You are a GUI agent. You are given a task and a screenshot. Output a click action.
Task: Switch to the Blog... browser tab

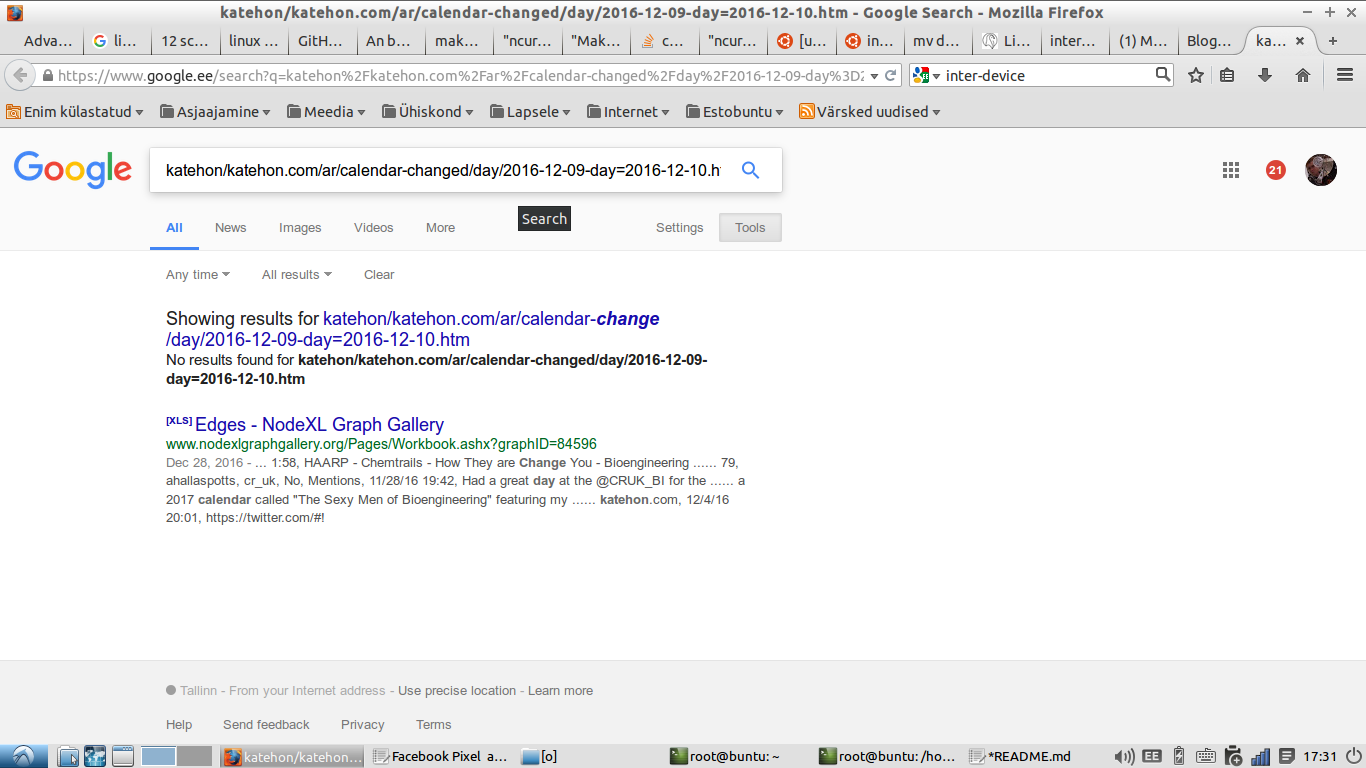pyautogui.click(x=1209, y=41)
